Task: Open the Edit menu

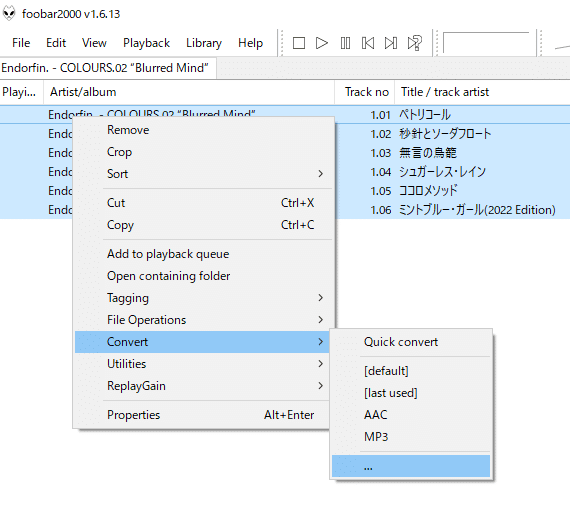Action: (56, 43)
